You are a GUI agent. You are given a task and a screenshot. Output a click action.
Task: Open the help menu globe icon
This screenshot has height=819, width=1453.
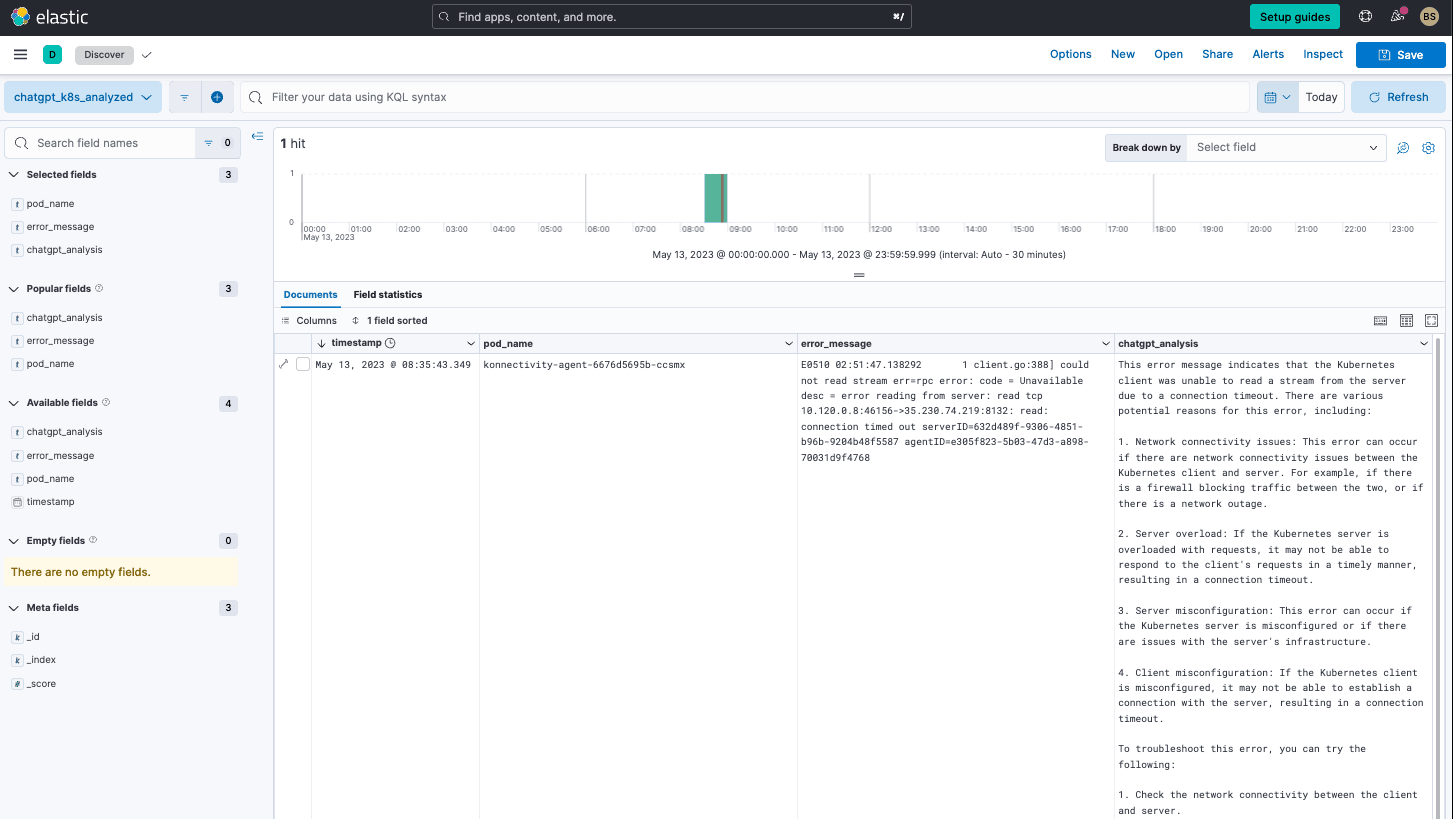pyautogui.click(x=1365, y=17)
